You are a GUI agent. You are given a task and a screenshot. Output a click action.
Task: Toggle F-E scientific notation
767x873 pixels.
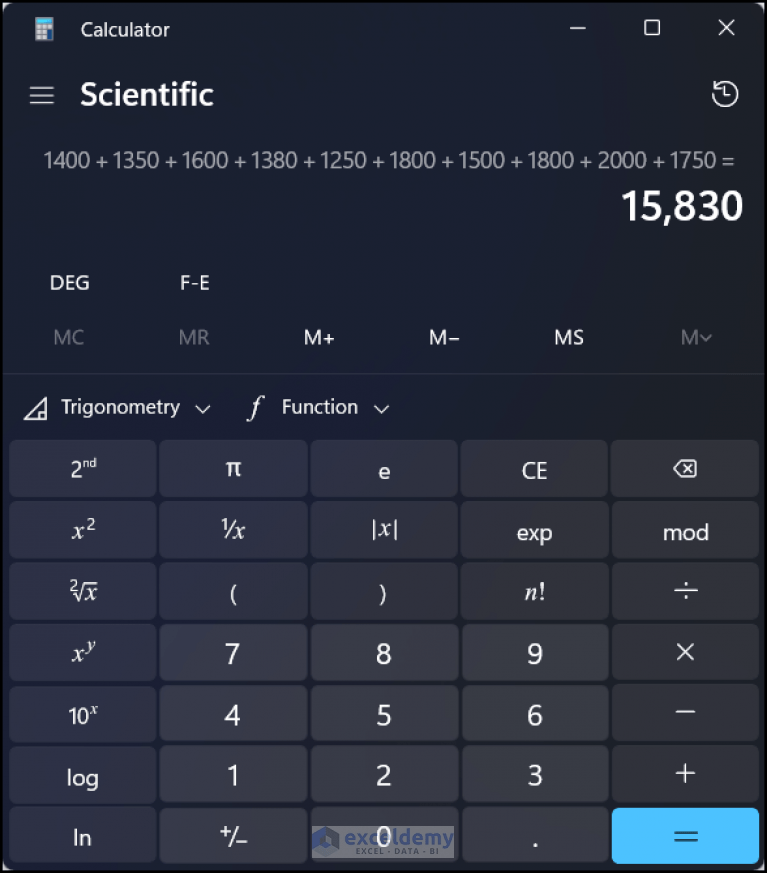(195, 283)
